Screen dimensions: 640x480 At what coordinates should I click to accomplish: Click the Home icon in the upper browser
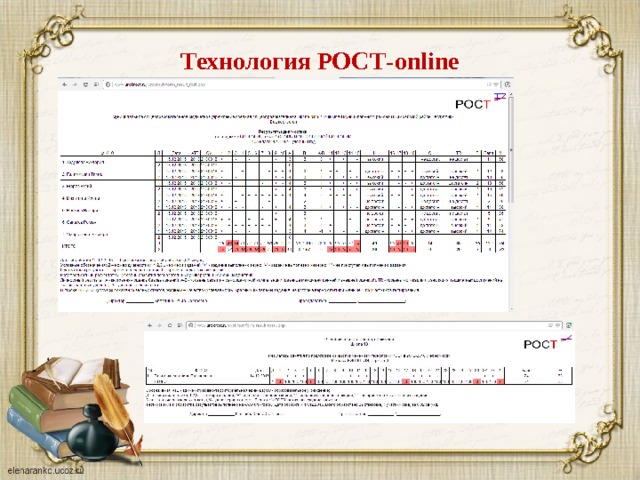[96, 84]
